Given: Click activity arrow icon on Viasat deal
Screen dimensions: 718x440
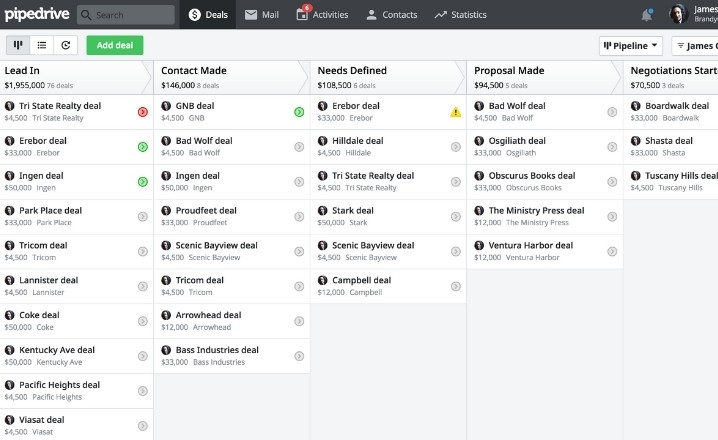Looking at the screenshot, I should pyautogui.click(x=143, y=426).
